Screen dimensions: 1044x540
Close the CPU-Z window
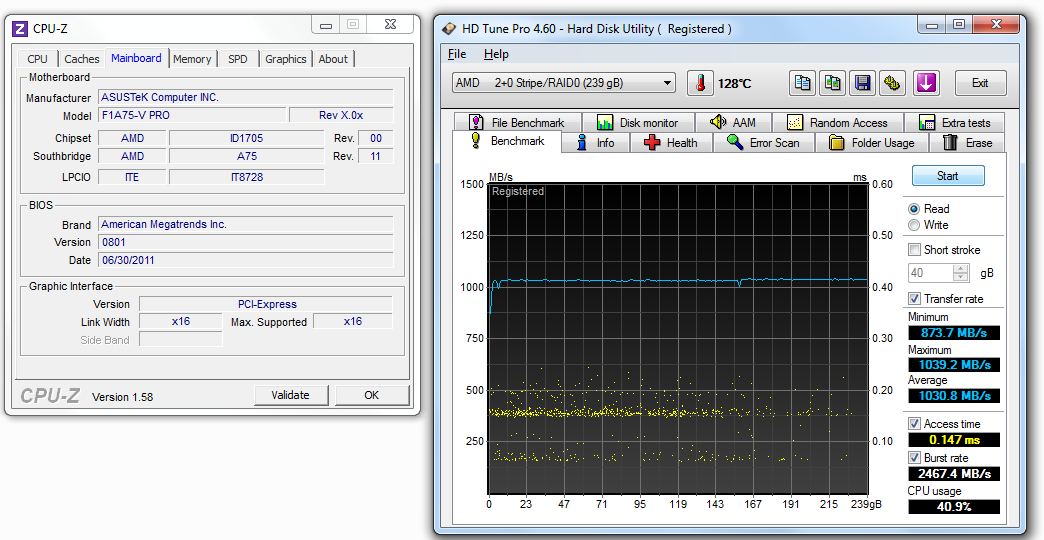391,25
